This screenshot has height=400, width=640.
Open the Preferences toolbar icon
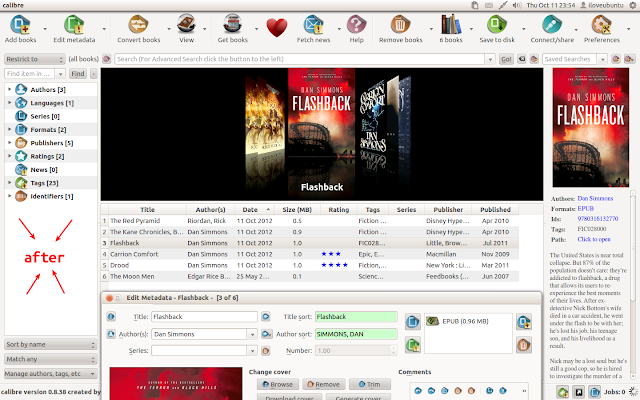pos(602,24)
